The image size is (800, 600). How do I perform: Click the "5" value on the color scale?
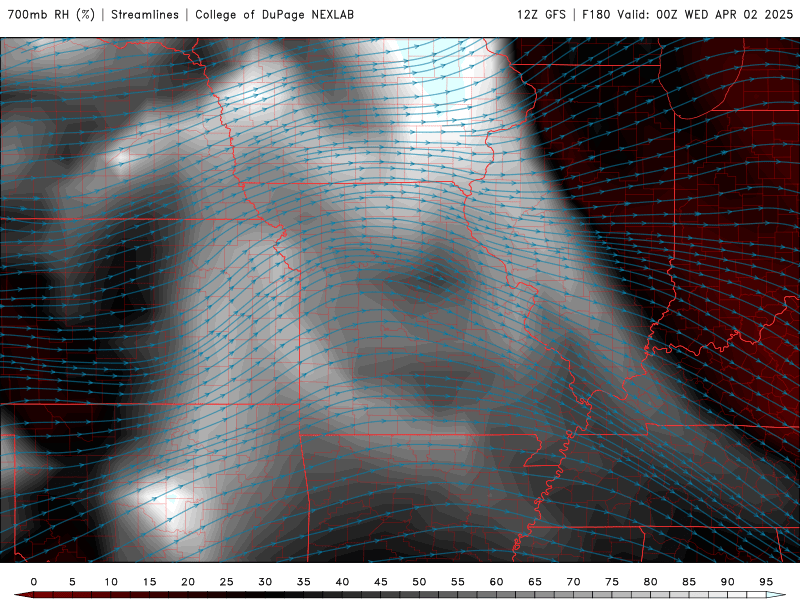[x=72, y=582]
